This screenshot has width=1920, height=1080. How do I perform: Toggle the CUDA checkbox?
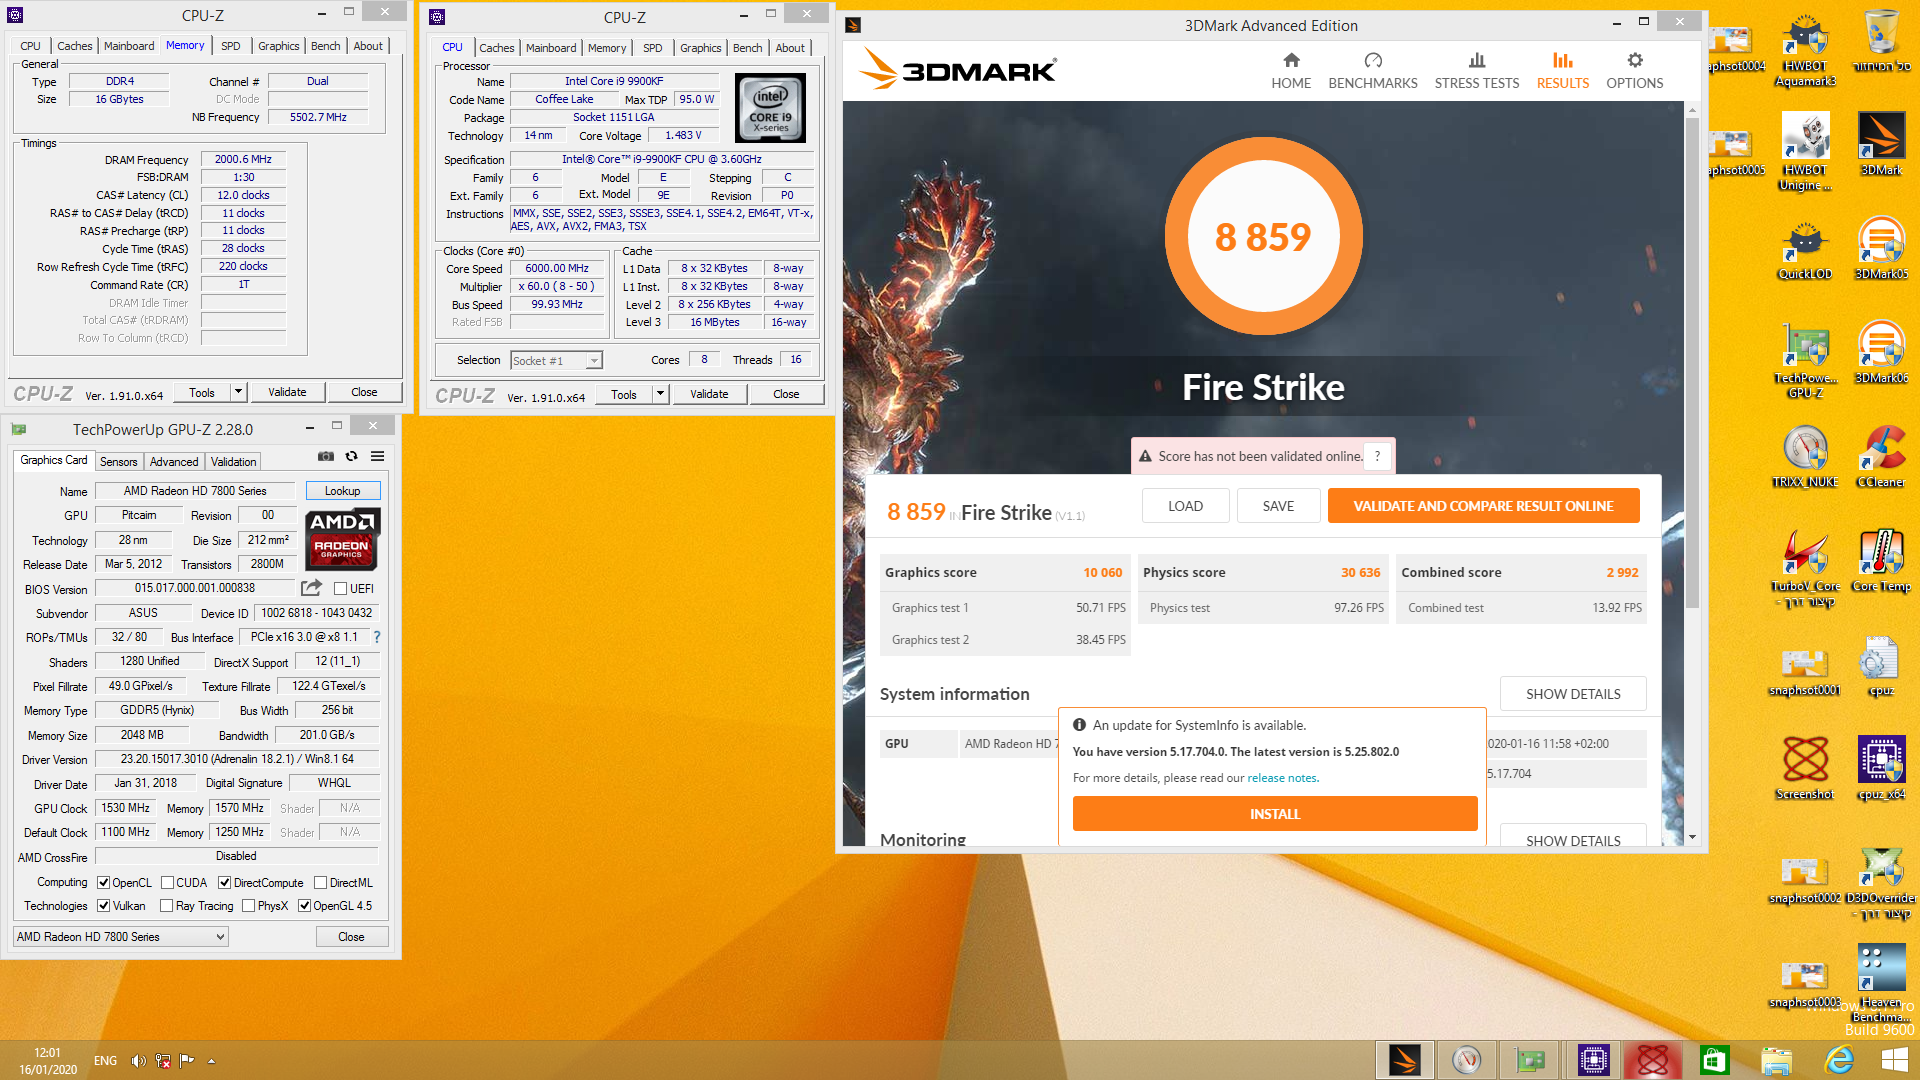pos(167,883)
